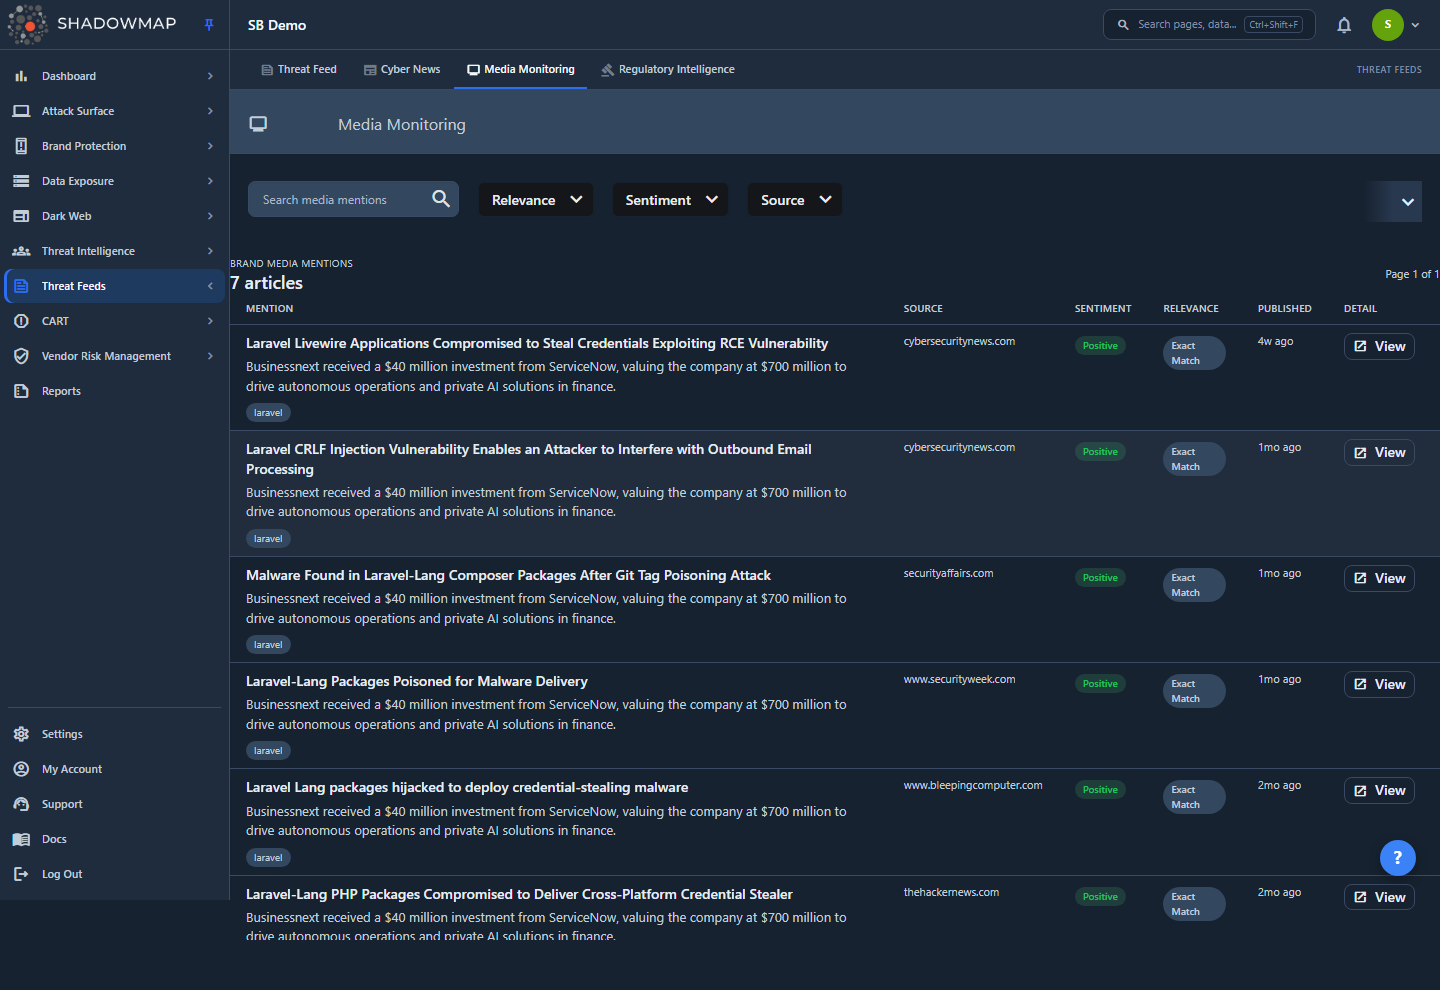Click the Vendor Risk Management shield icon
This screenshot has width=1440, height=990.
point(21,356)
